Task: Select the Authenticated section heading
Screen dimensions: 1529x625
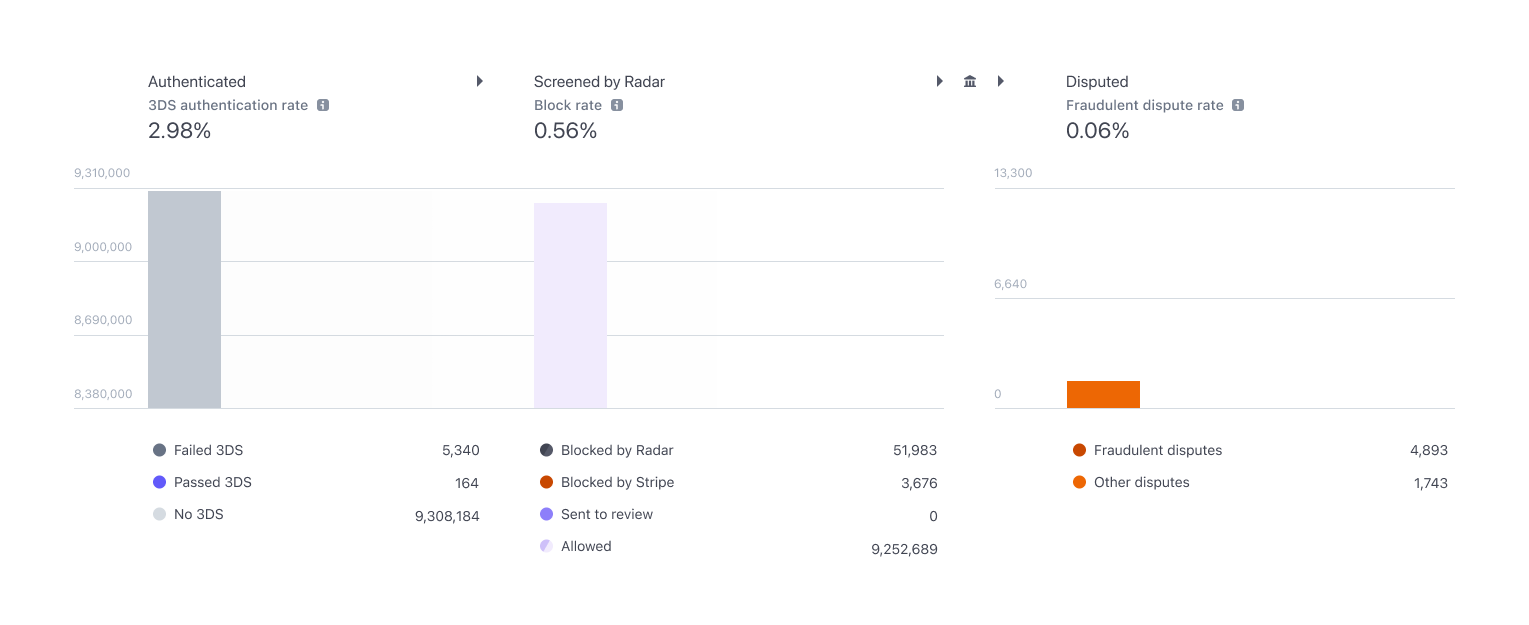Action: pyautogui.click(x=197, y=82)
